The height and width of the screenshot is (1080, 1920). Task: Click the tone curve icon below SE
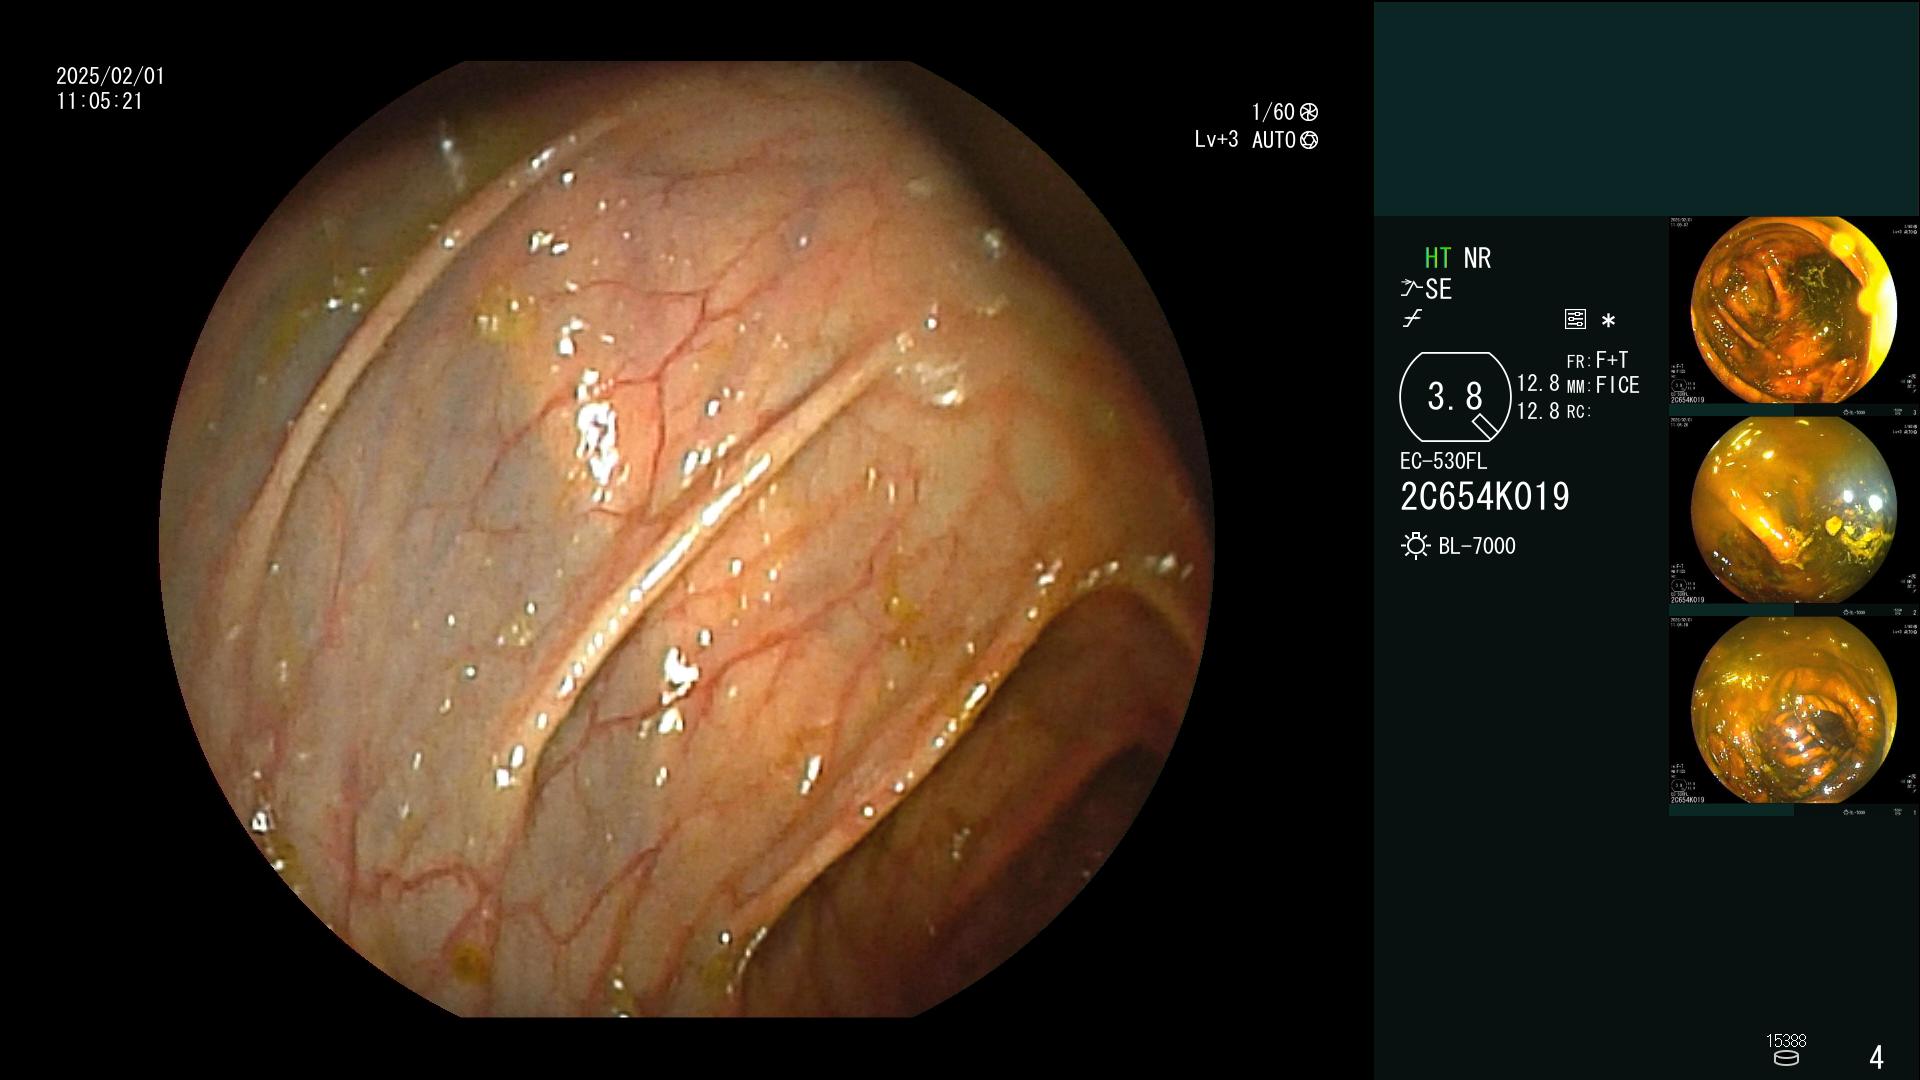[1412, 319]
